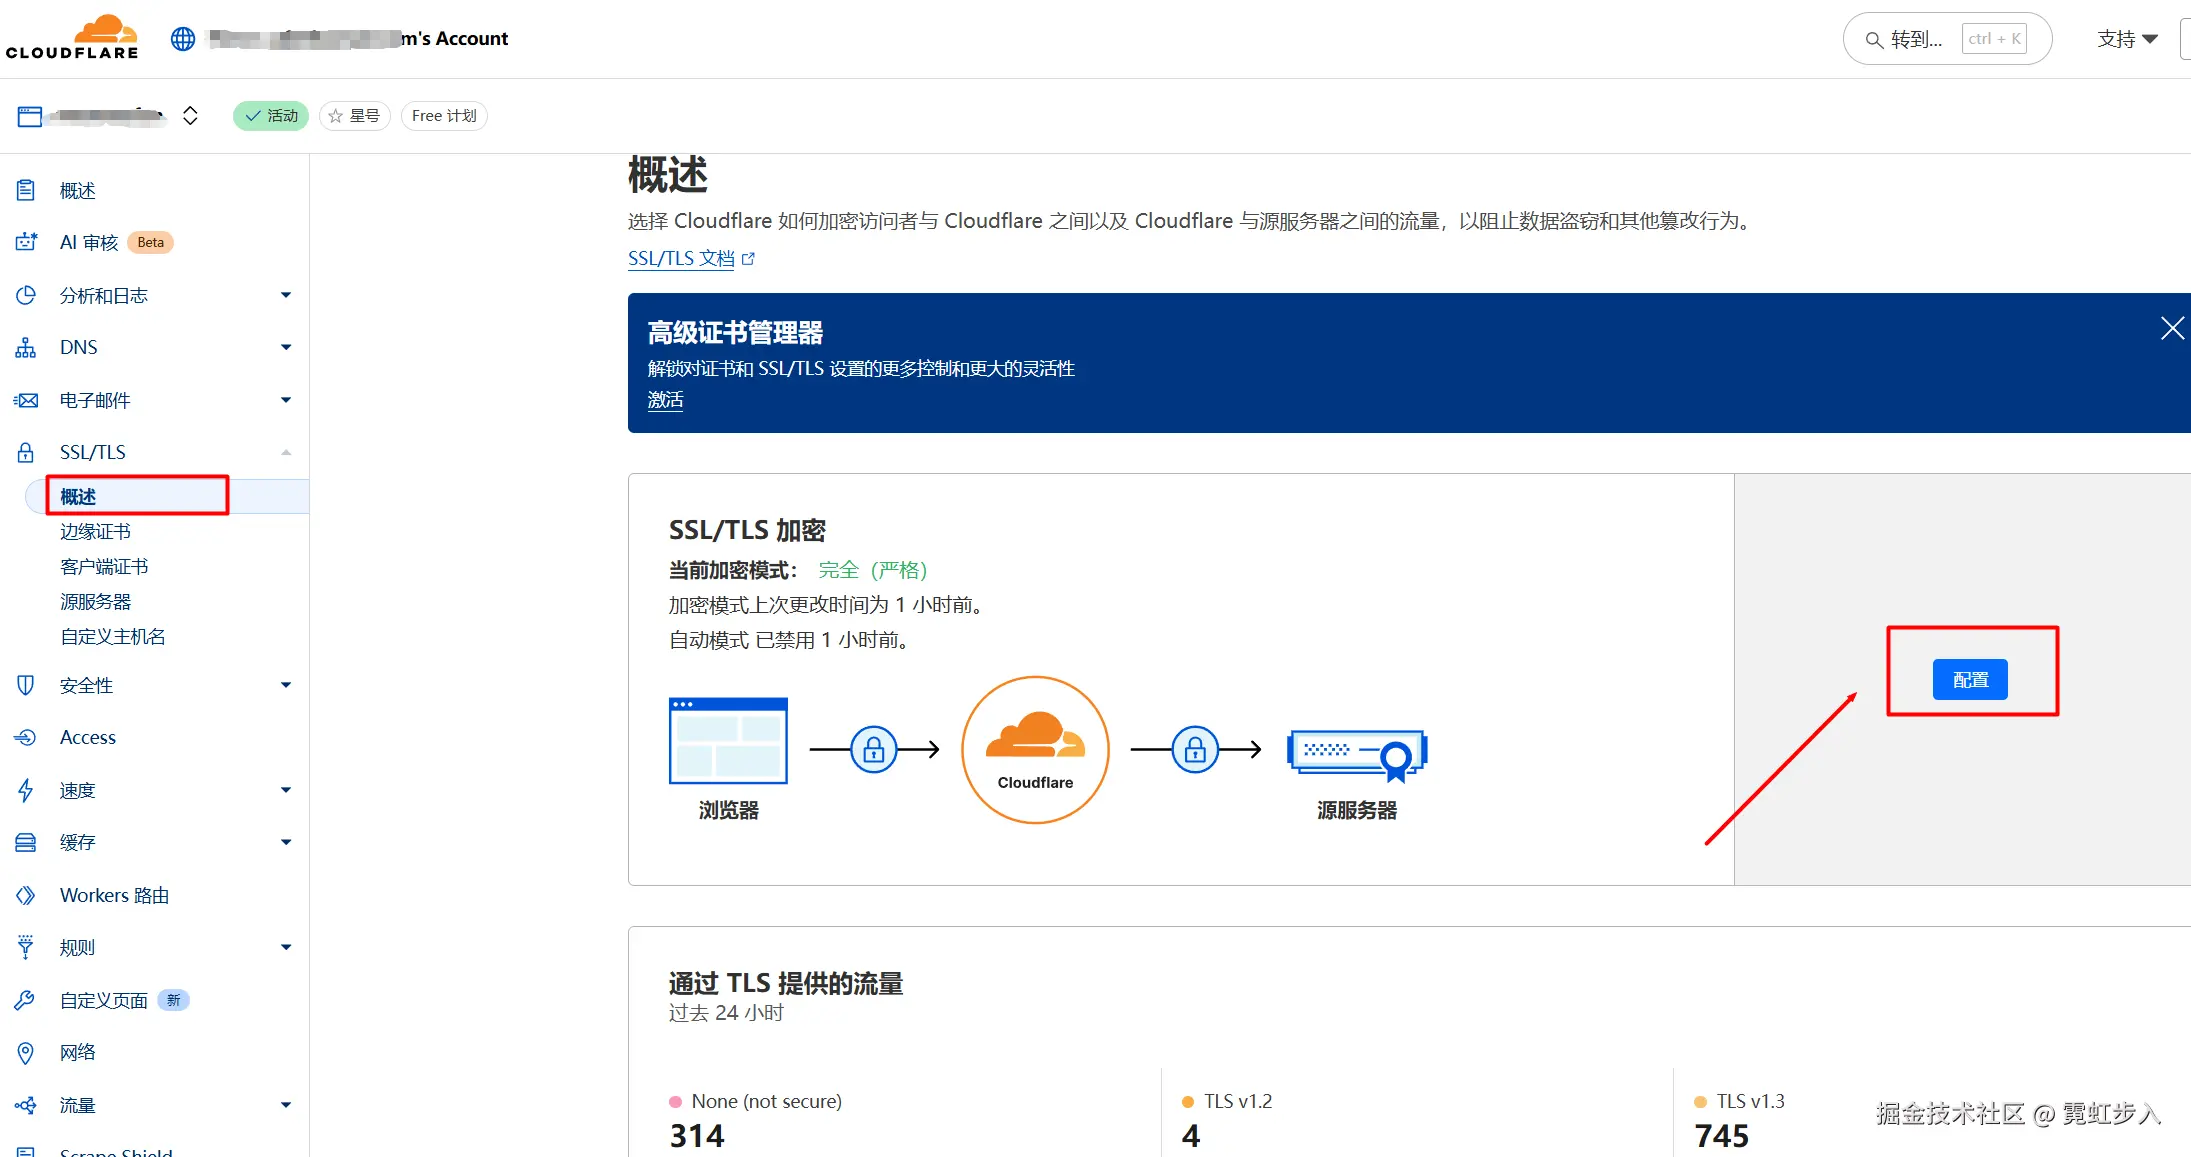
Task: Open the domain switcher chevrons
Action: 190,116
